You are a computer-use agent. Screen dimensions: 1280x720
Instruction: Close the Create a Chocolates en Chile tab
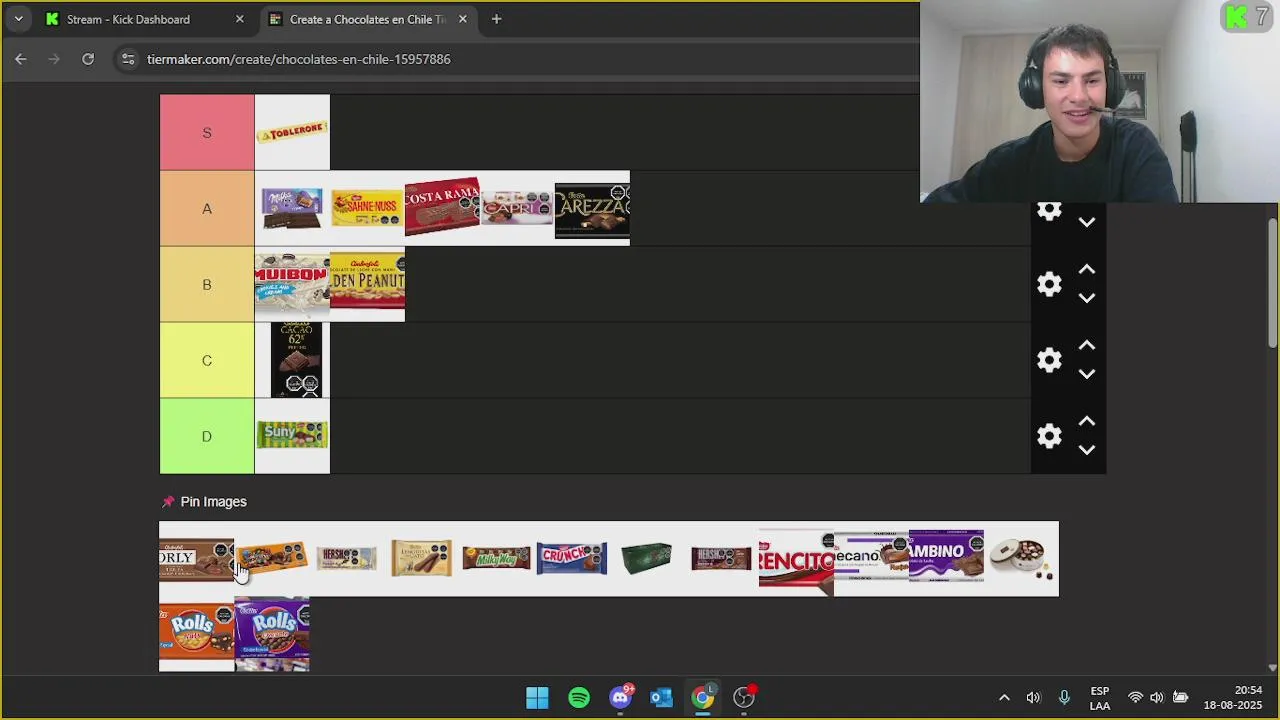click(x=462, y=19)
